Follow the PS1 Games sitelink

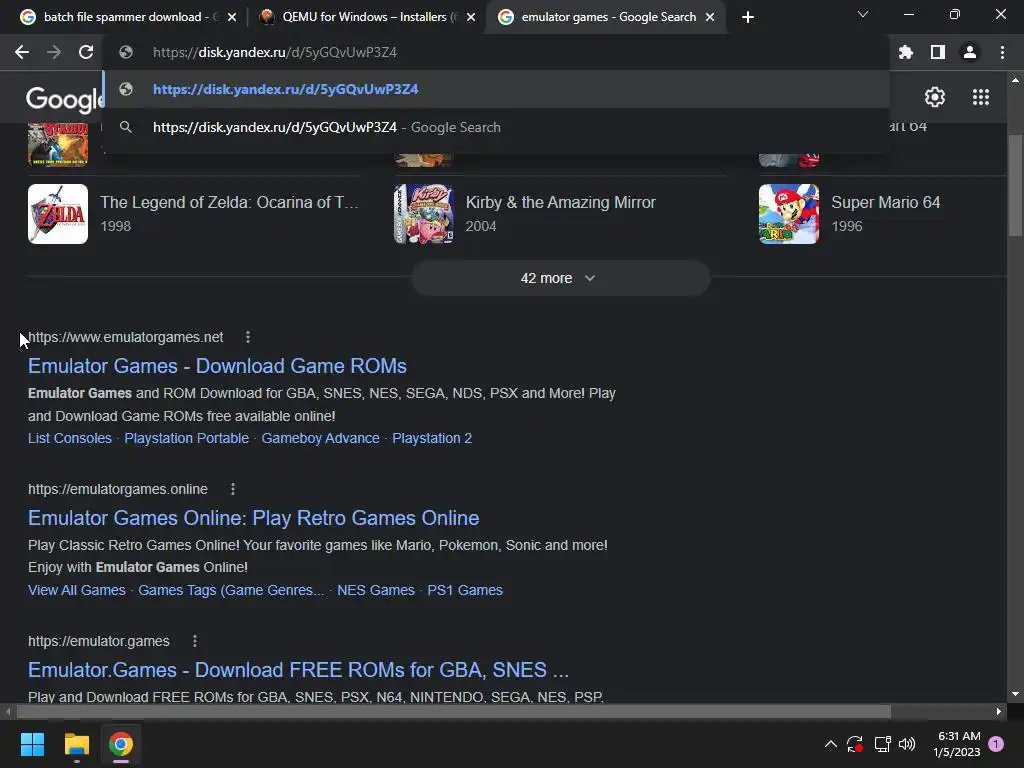click(465, 590)
